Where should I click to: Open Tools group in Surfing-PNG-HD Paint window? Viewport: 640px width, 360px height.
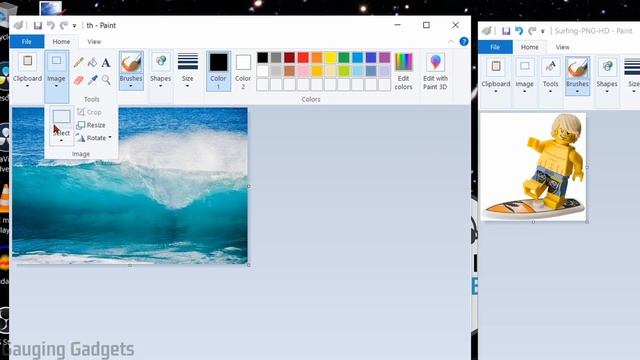coord(550,76)
